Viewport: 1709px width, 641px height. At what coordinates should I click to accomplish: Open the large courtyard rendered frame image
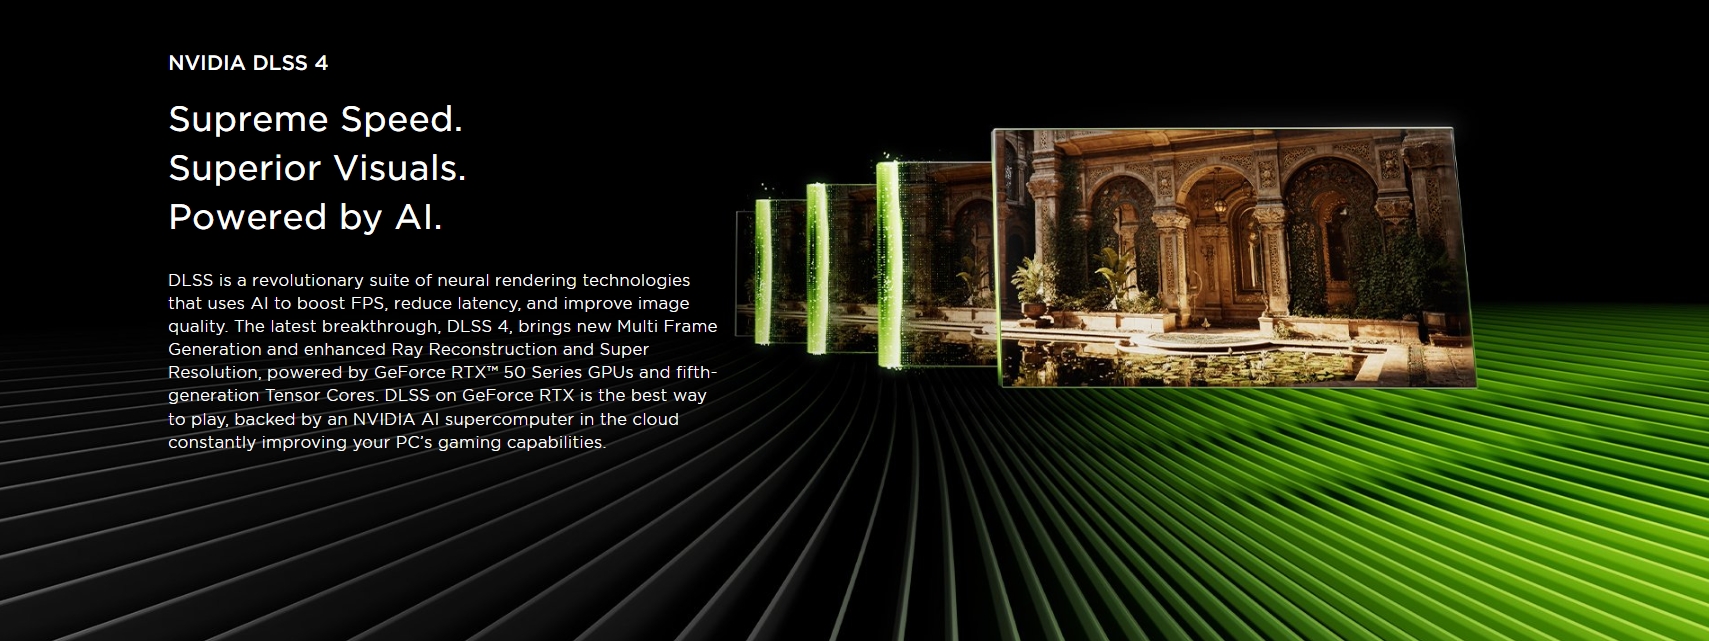[1235, 257]
